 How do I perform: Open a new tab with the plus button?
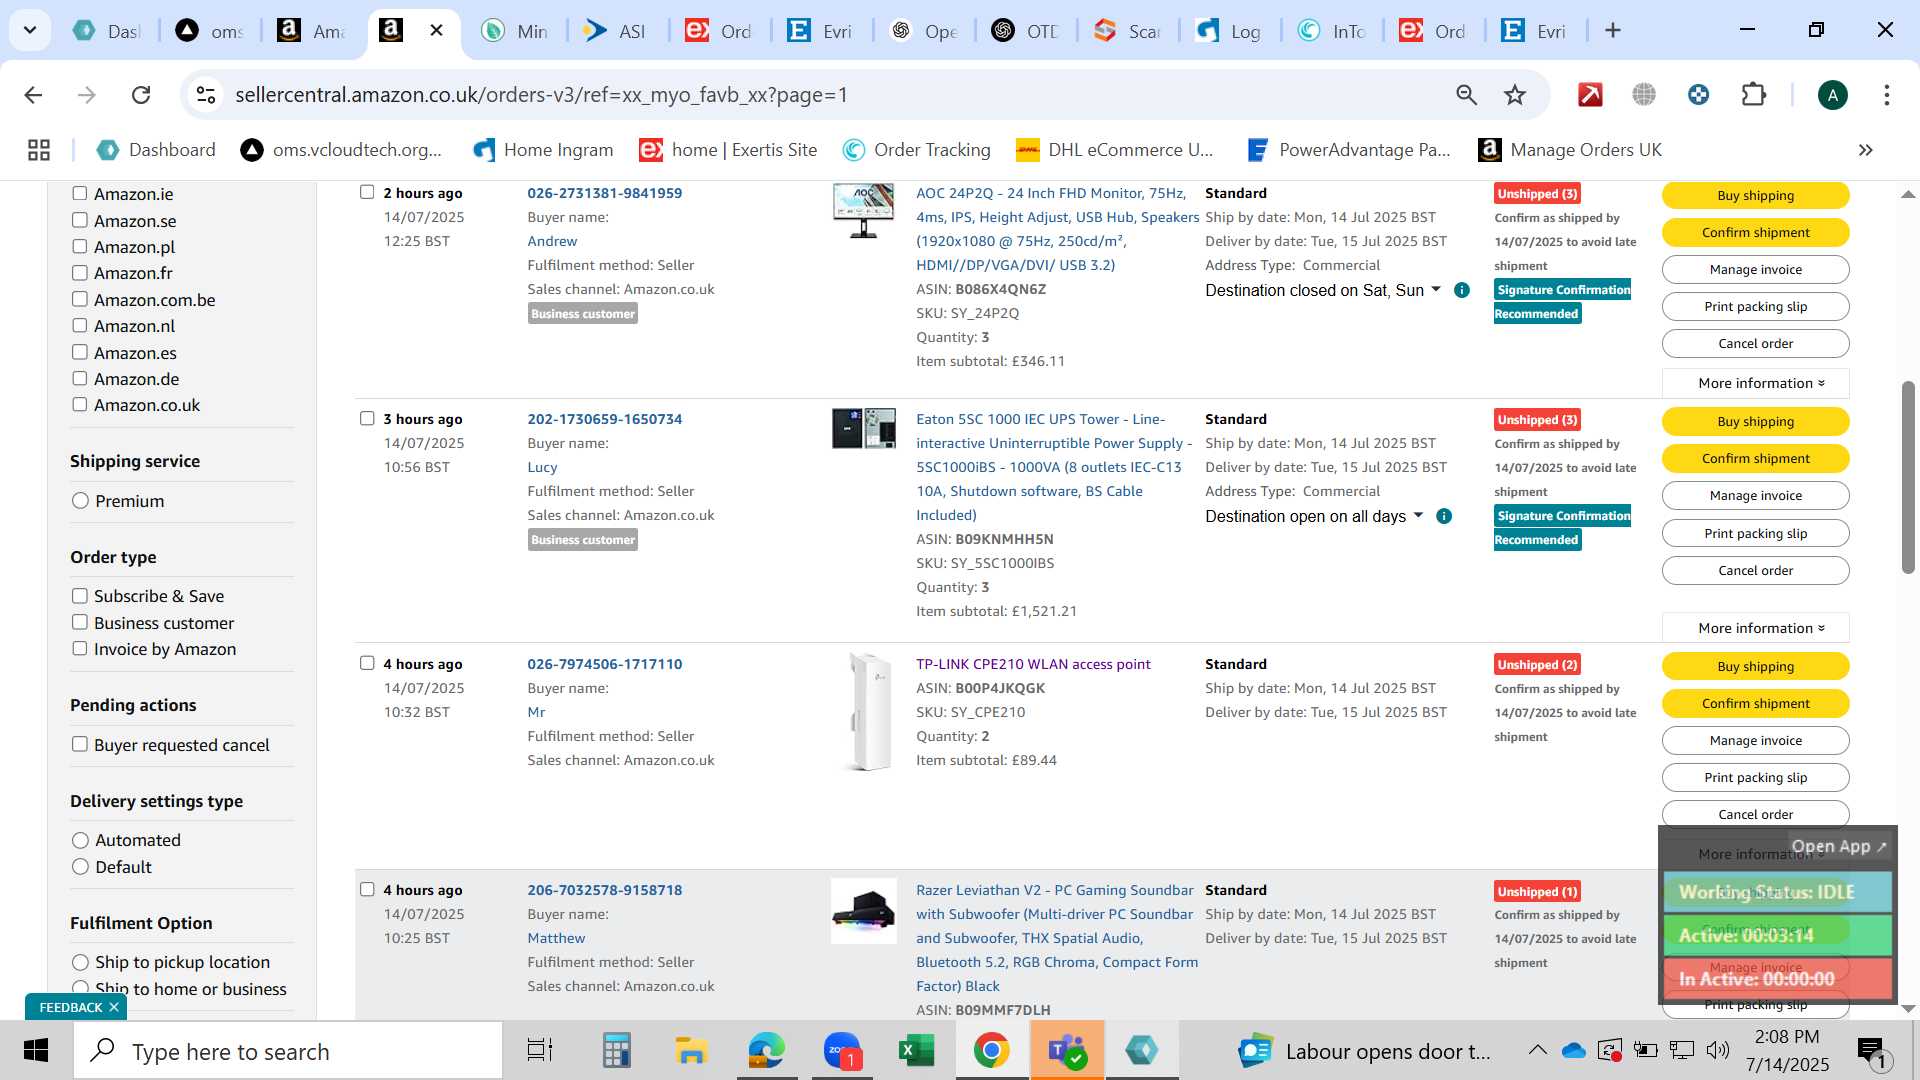(x=1612, y=31)
